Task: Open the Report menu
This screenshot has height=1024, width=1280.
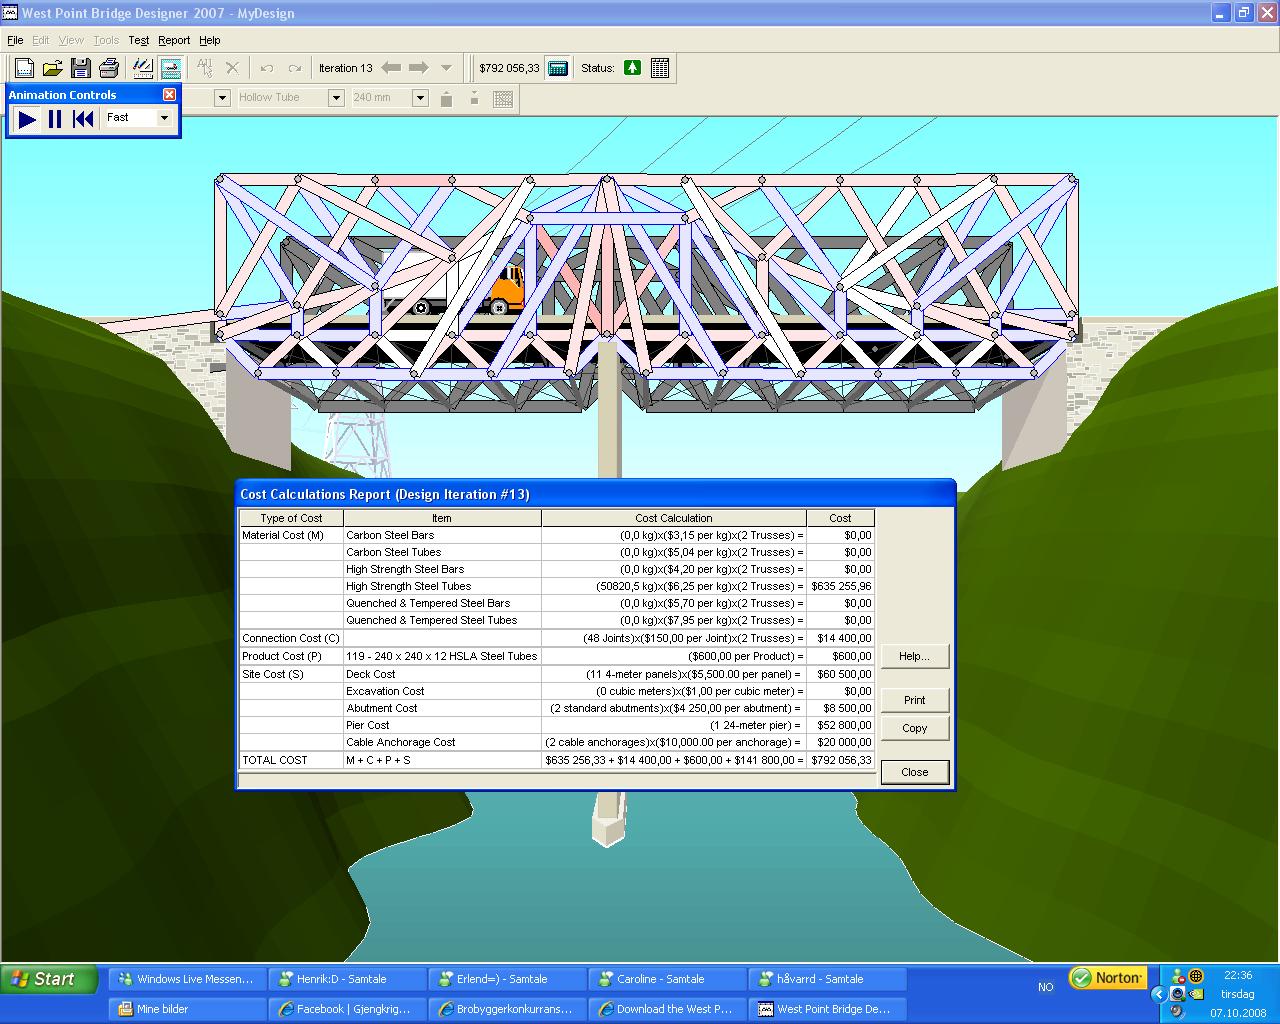Action: [x=174, y=40]
